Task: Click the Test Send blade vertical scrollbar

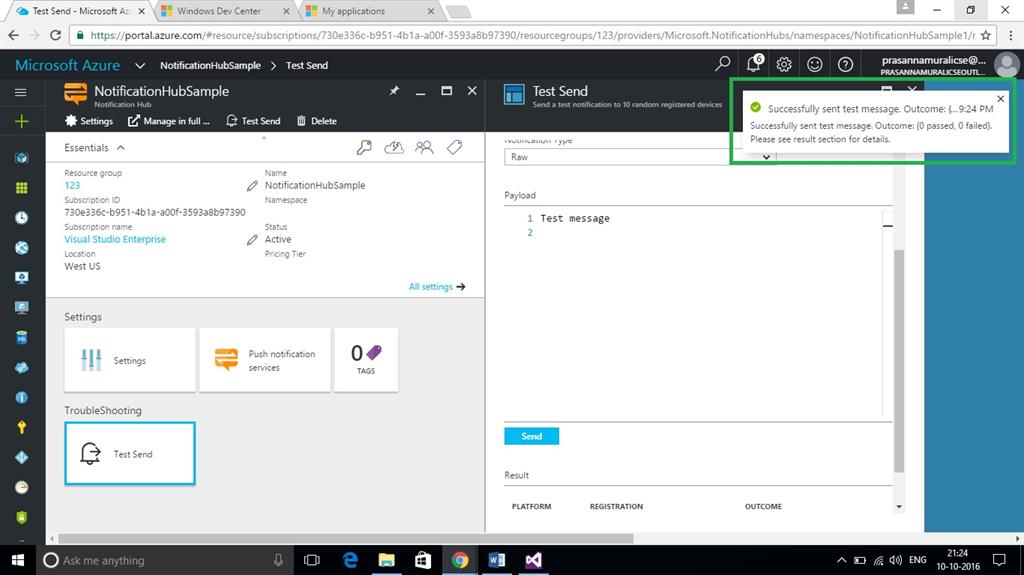Action: click(899, 360)
